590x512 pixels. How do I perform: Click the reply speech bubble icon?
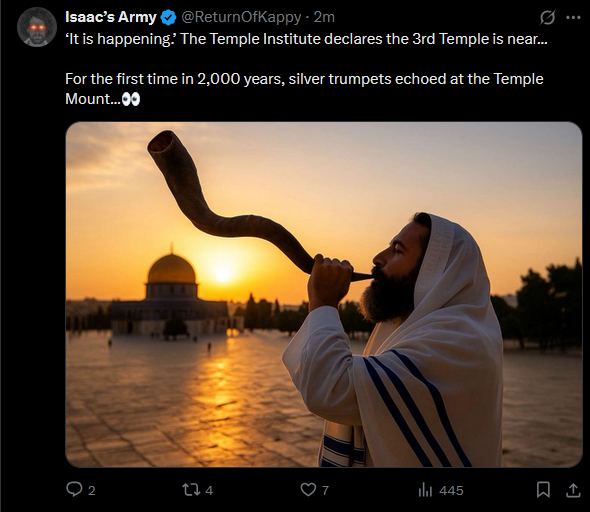pyautogui.click(x=74, y=489)
